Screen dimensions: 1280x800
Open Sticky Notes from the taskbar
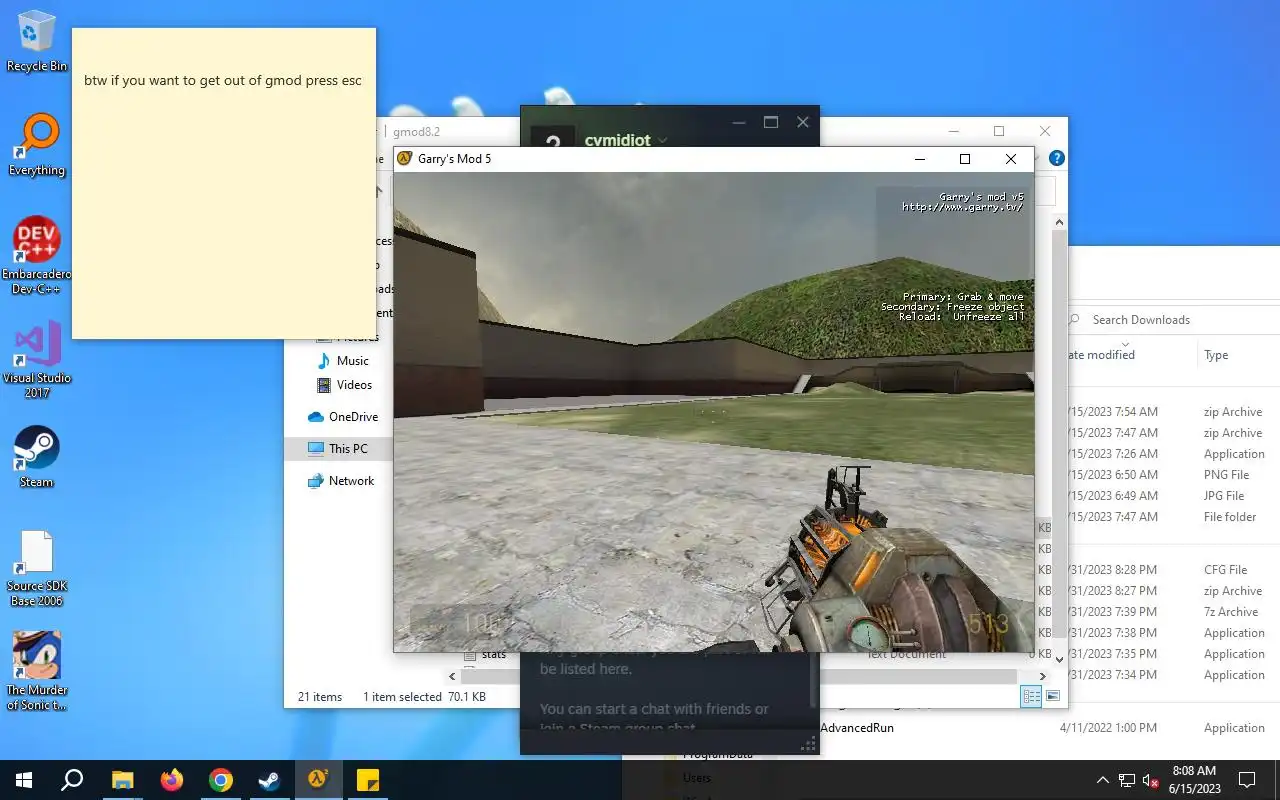(367, 780)
